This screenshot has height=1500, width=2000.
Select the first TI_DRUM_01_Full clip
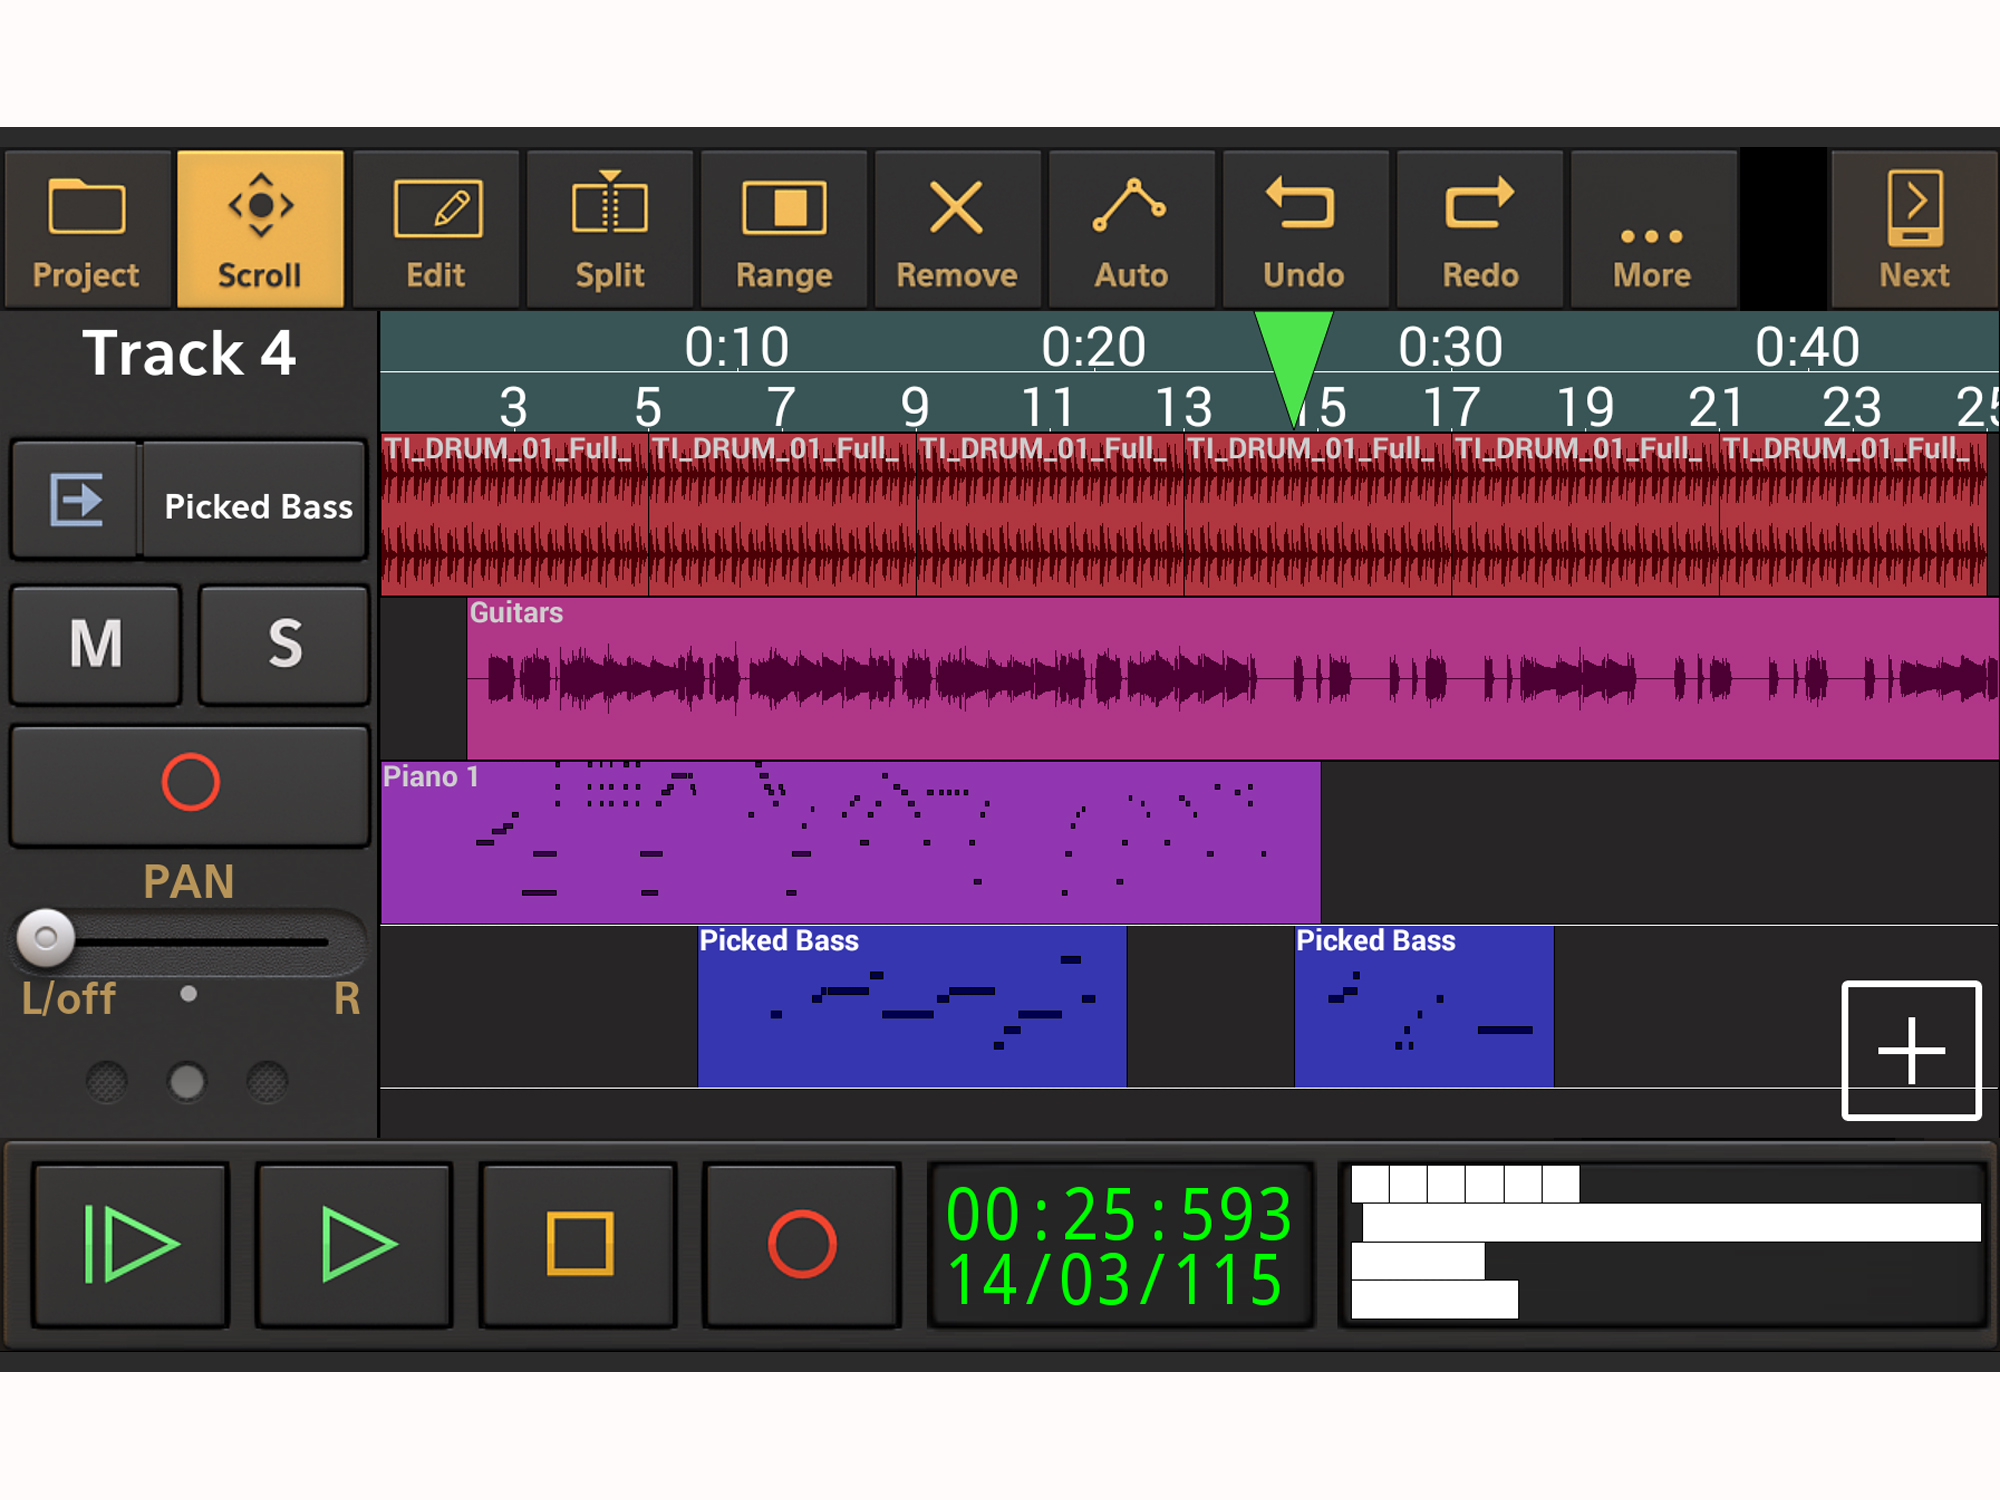point(515,514)
